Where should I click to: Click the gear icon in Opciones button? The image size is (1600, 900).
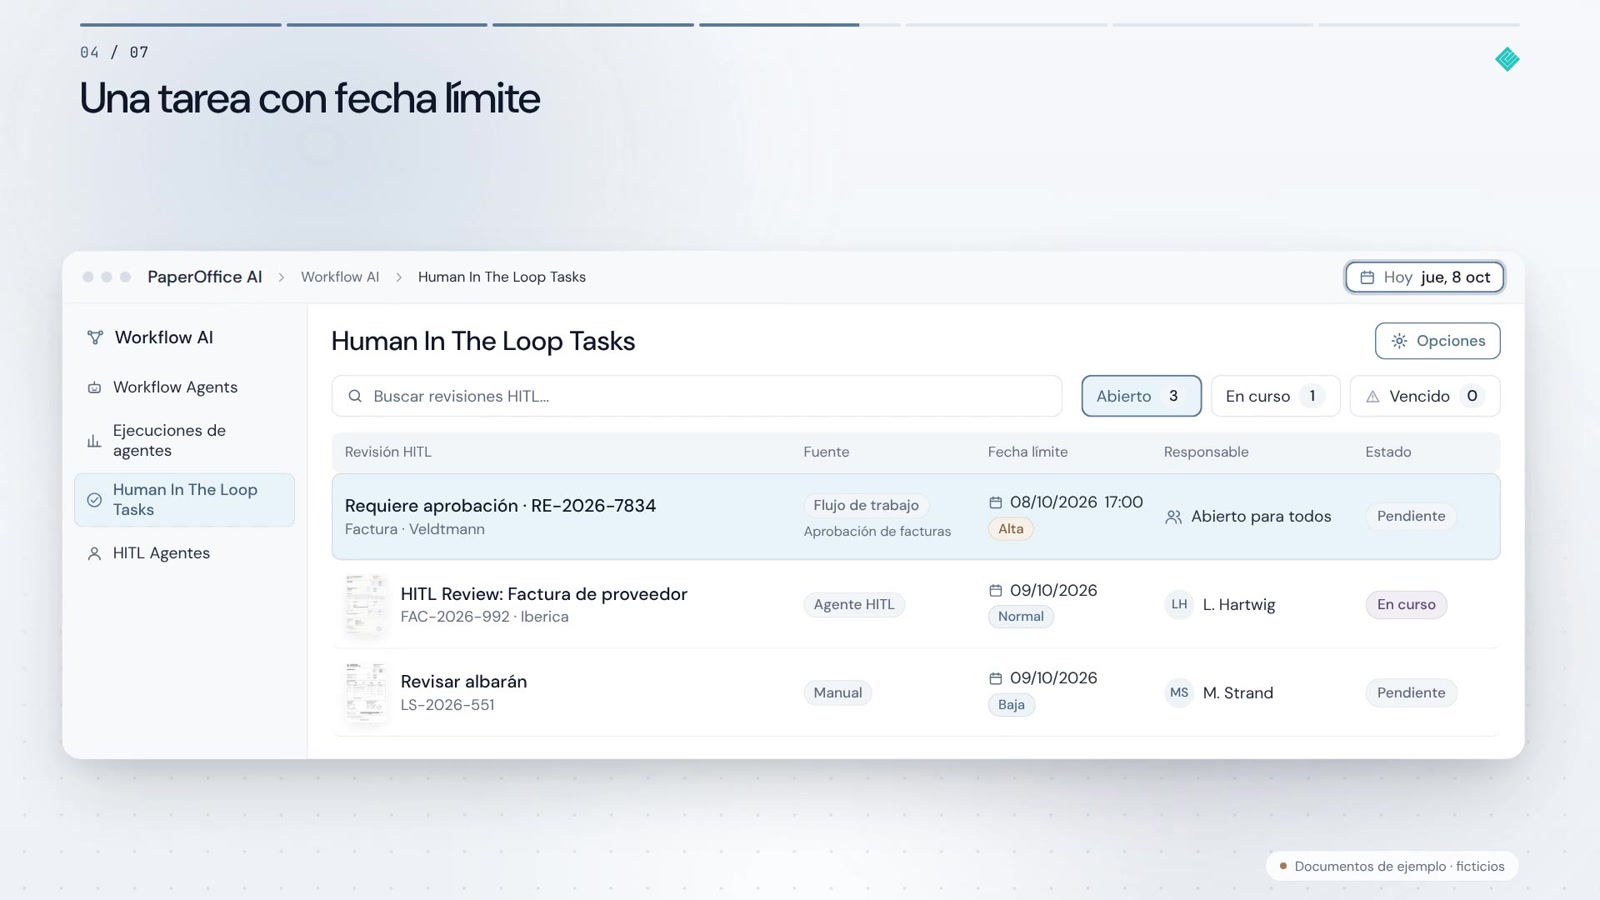[1399, 341]
